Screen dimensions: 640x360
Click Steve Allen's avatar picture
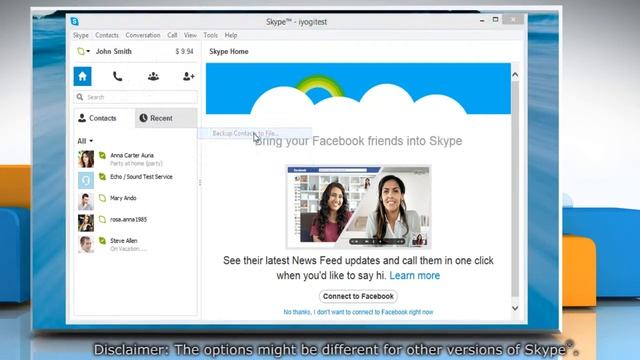86,244
